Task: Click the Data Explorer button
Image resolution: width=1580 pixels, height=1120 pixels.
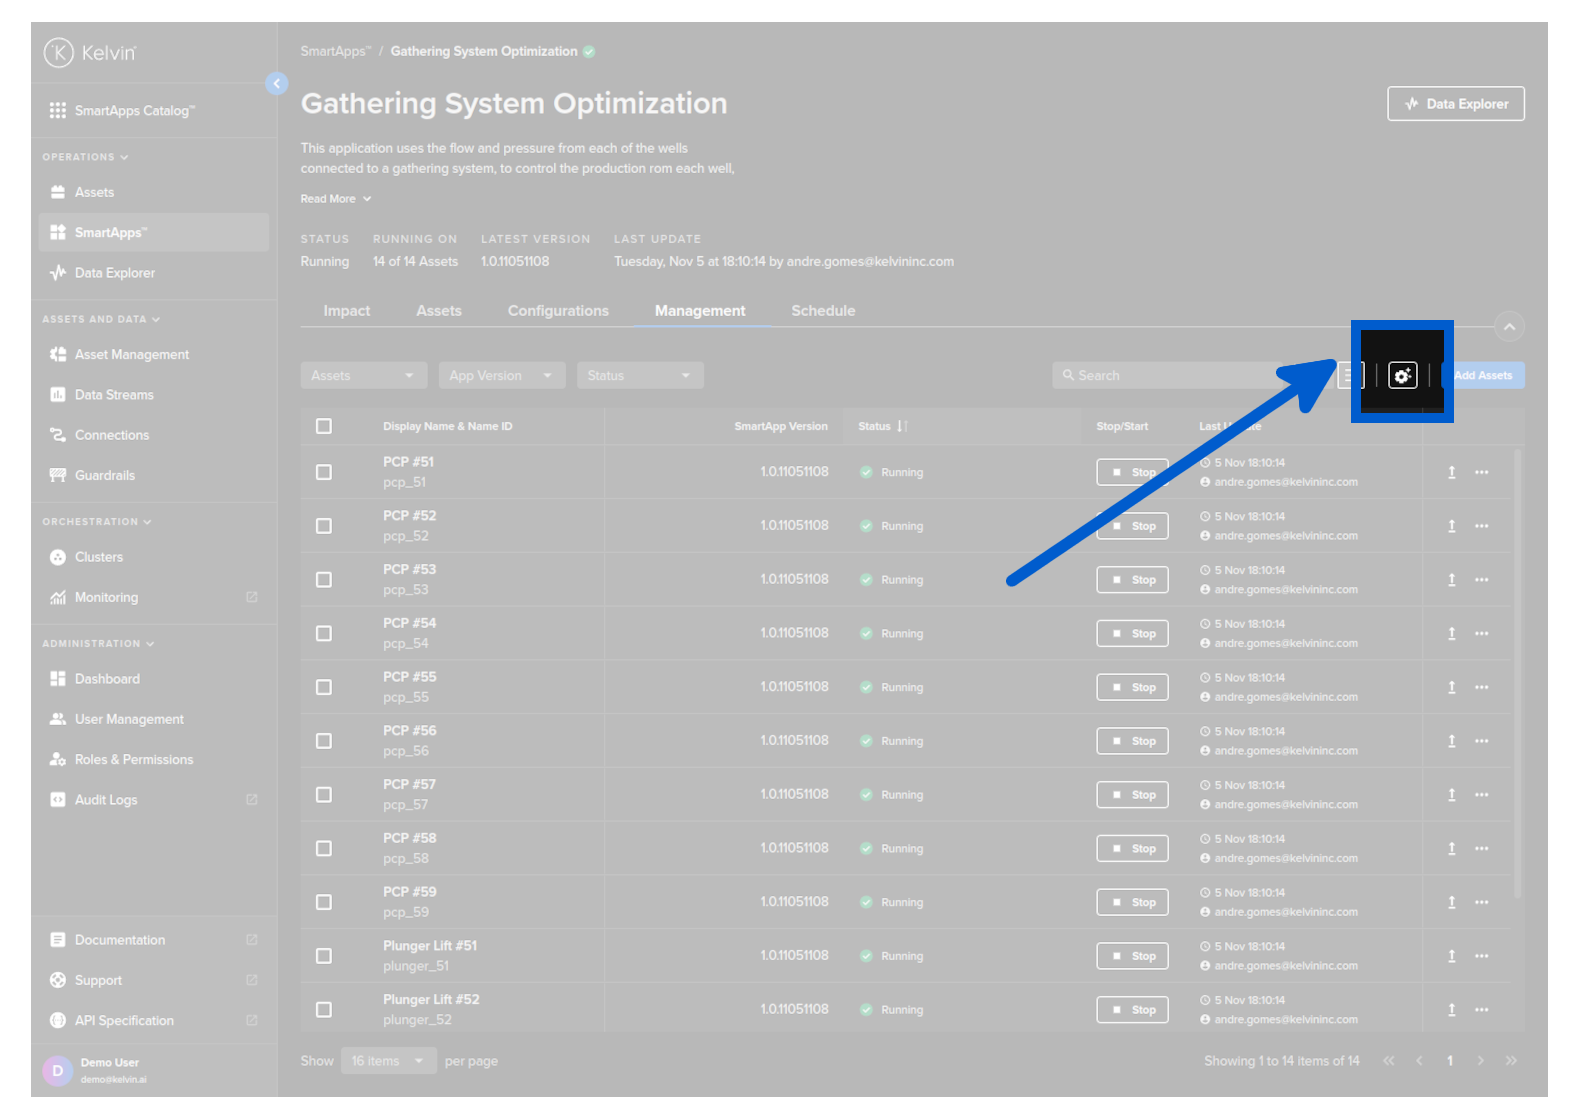Action: (1455, 104)
